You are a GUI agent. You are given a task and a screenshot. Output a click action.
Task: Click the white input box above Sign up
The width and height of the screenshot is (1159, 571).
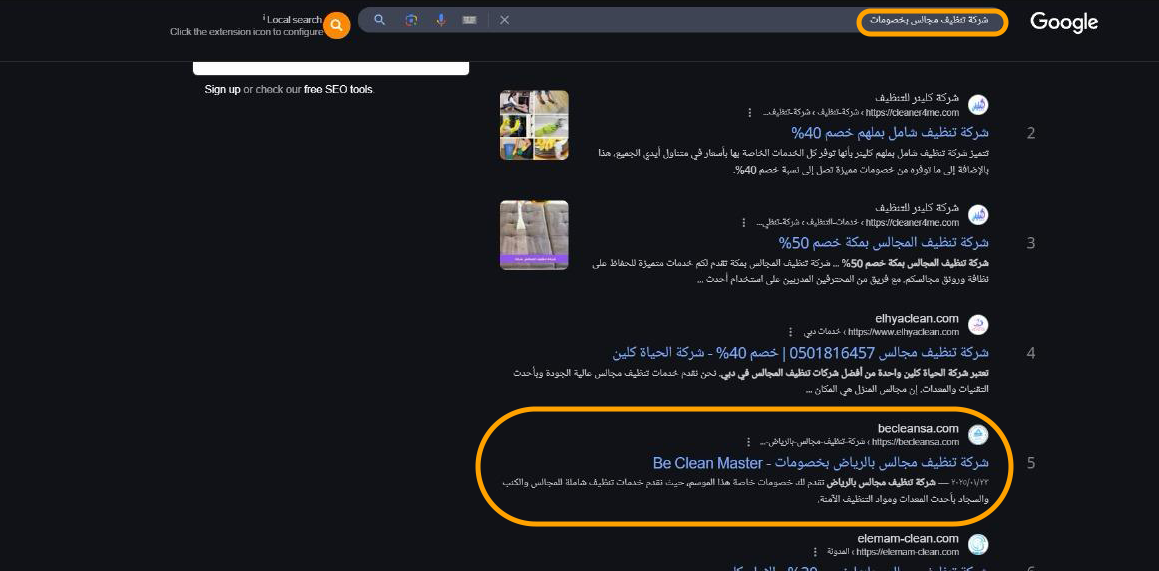pyautogui.click(x=331, y=68)
